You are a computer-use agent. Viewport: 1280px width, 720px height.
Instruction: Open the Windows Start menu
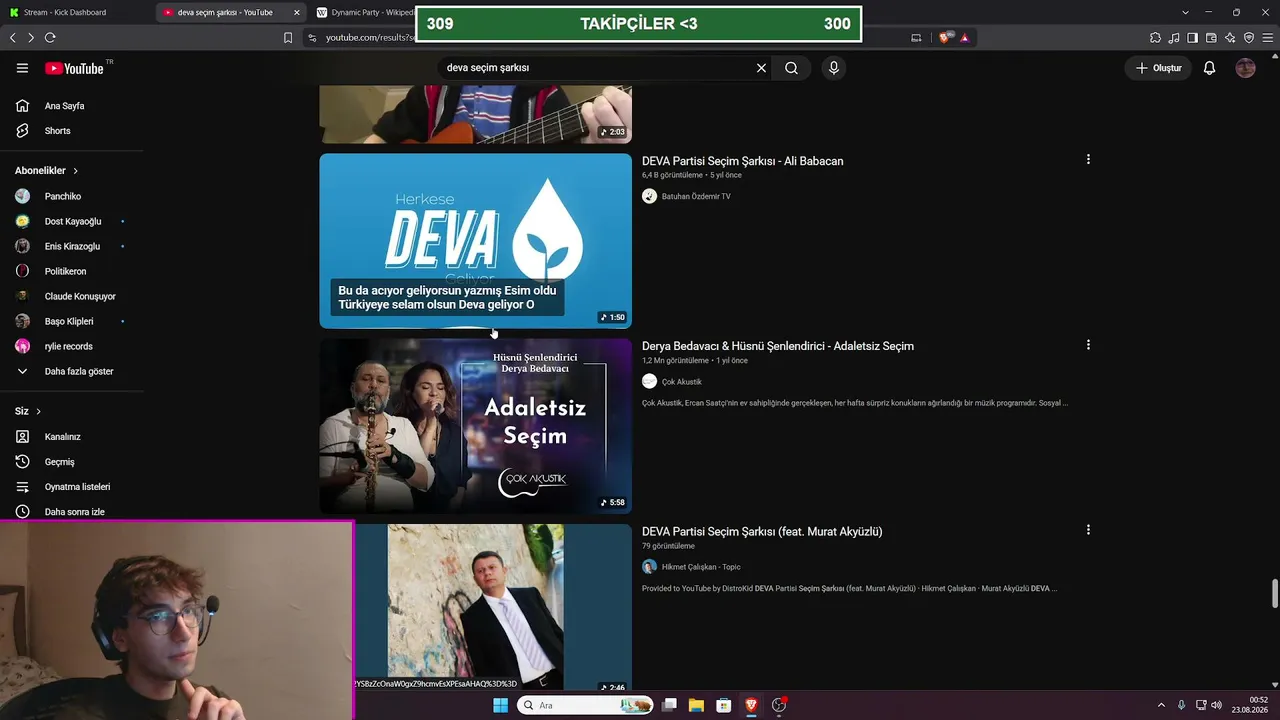[x=500, y=705]
